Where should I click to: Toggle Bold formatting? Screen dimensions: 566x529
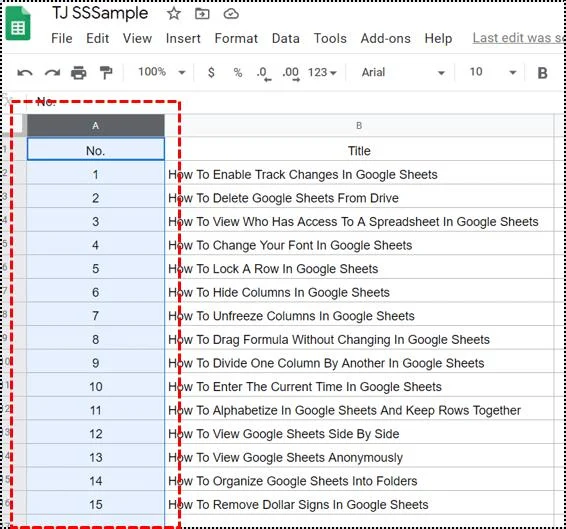coord(542,73)
